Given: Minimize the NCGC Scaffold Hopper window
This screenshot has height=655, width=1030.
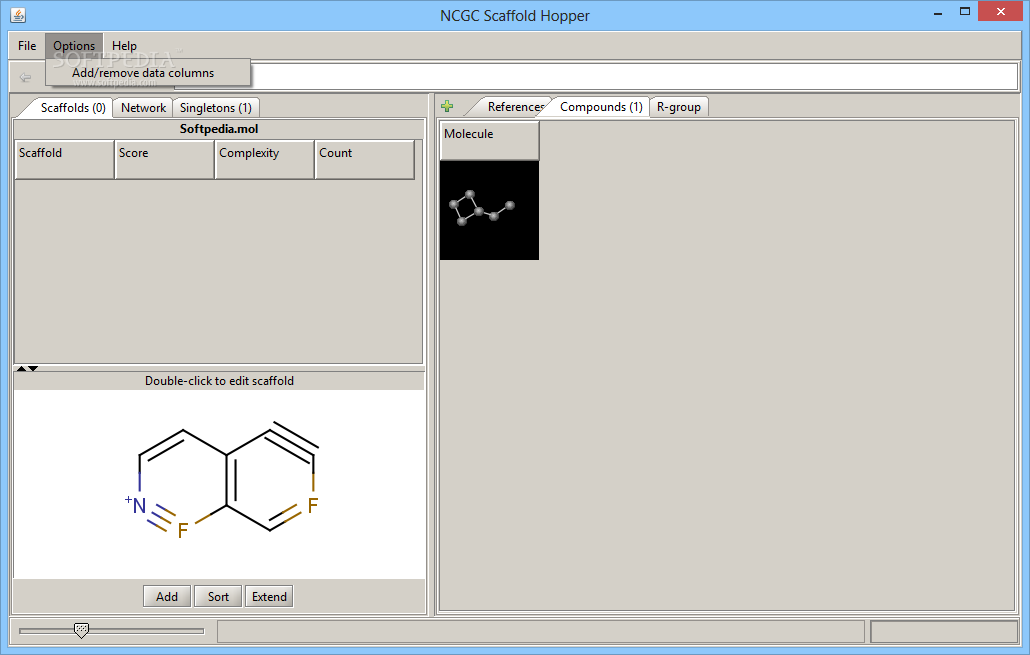Looking at the screenshot, I should coord(938,12).
